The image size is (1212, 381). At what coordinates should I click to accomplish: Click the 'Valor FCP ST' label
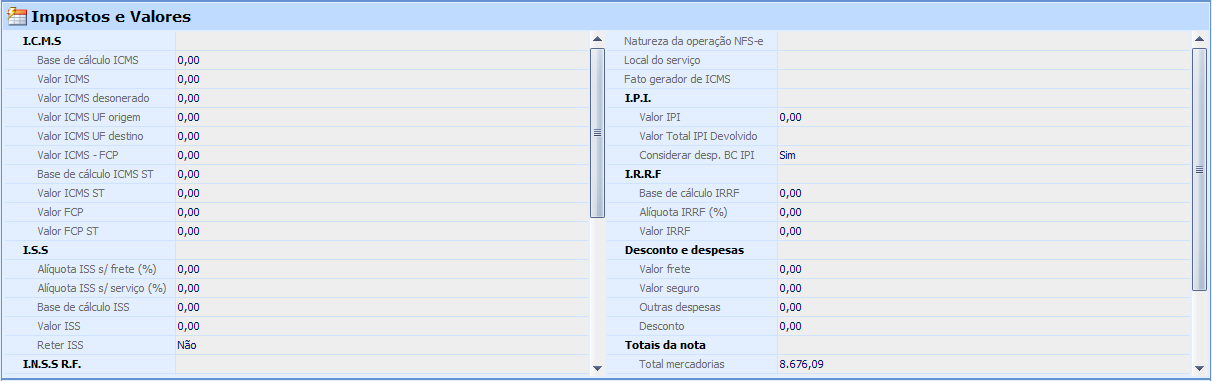68,231
